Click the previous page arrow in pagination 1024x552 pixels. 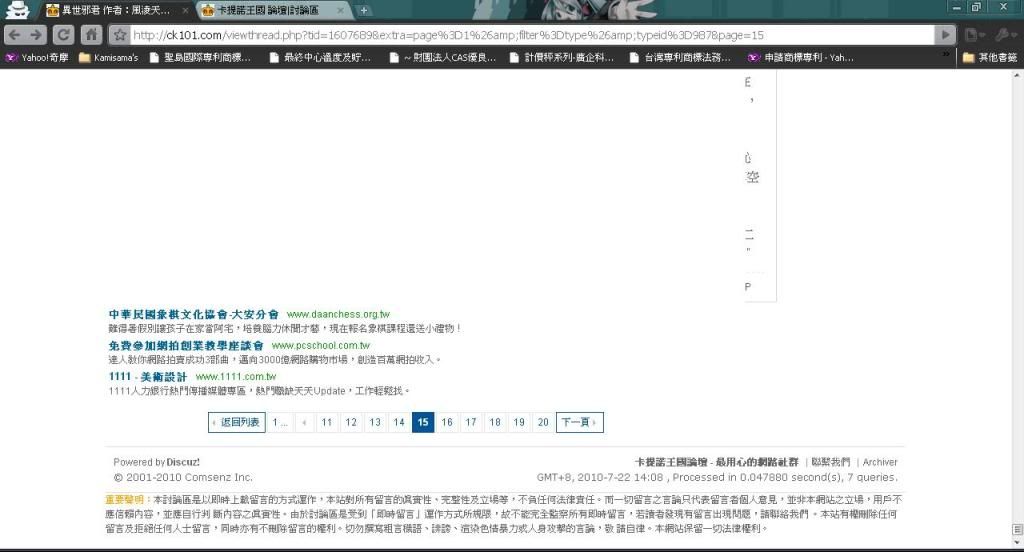tap(304, 422)
